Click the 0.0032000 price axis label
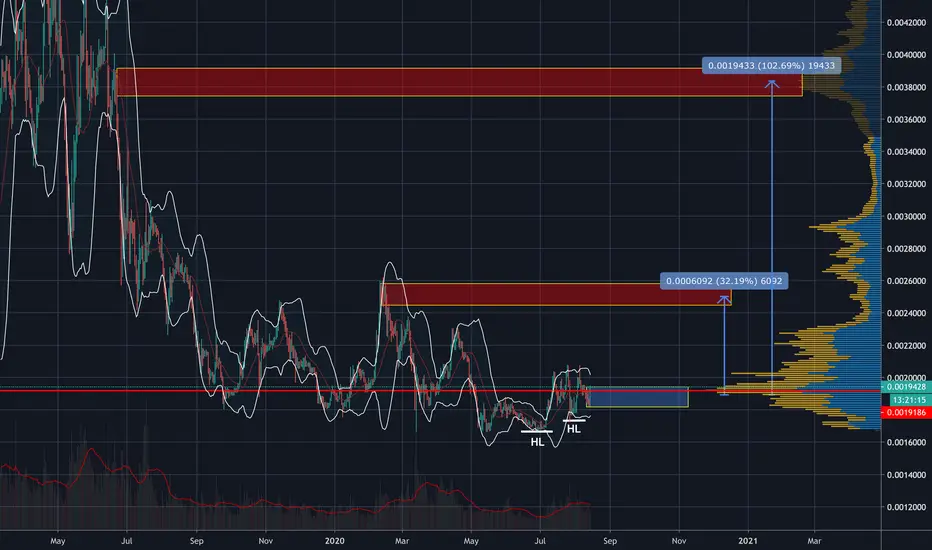Screen dimensions: 932x550 [x=906, y=184]
